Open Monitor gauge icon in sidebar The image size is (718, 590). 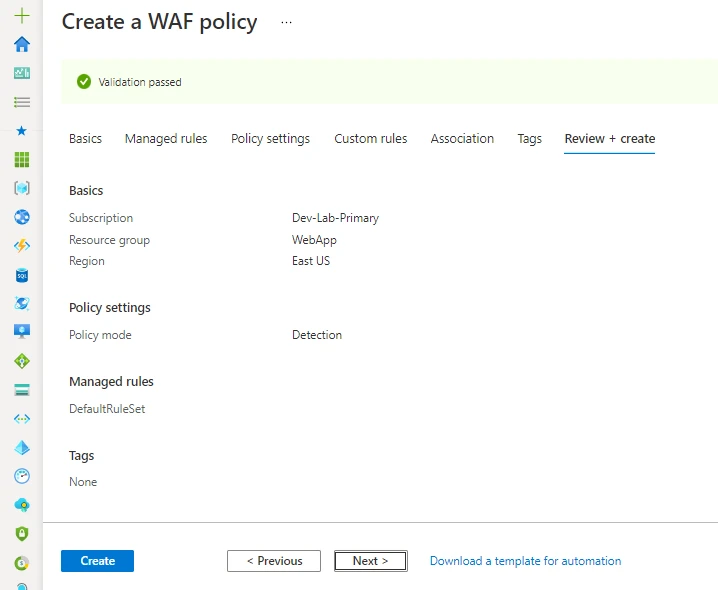[x=22, y=476]
